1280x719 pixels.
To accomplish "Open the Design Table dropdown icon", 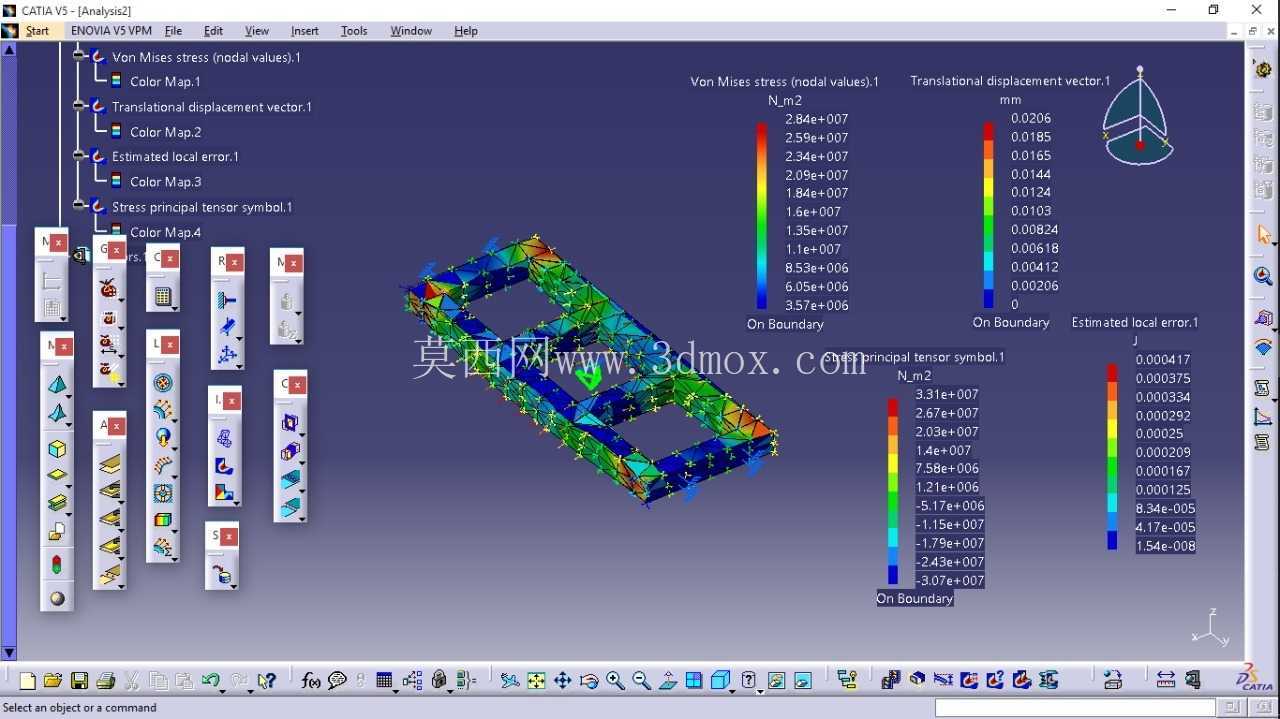I will click(396, 690).
